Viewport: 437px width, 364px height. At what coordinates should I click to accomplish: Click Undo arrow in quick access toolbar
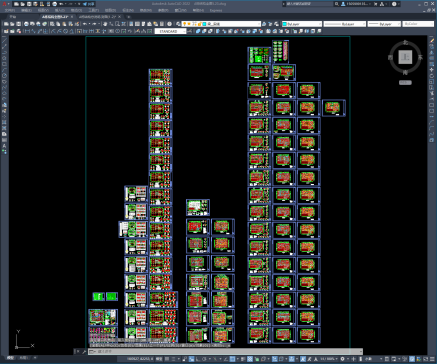(x=61, y=4)
